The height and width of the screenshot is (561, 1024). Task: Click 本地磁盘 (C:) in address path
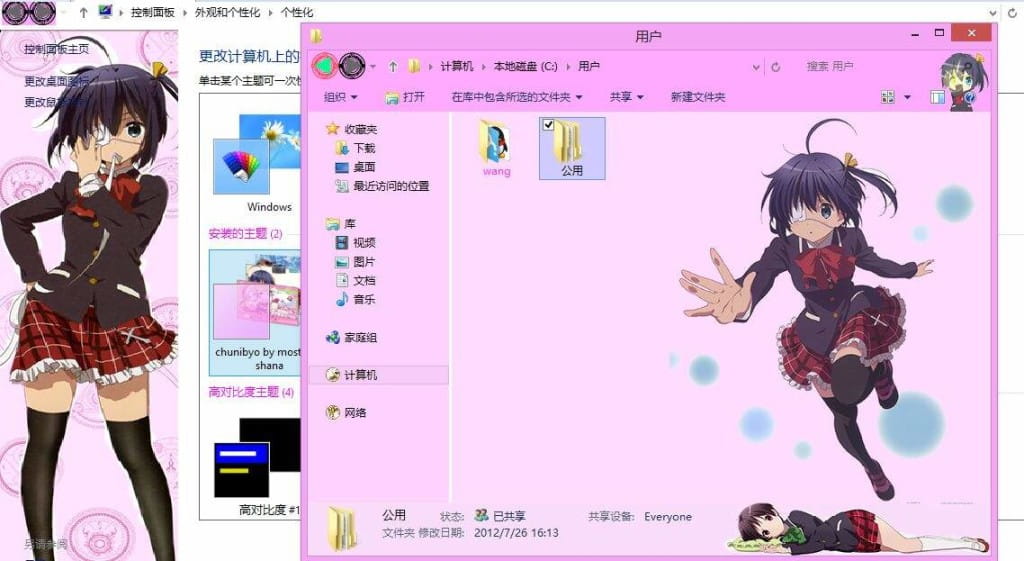[525, 67]
